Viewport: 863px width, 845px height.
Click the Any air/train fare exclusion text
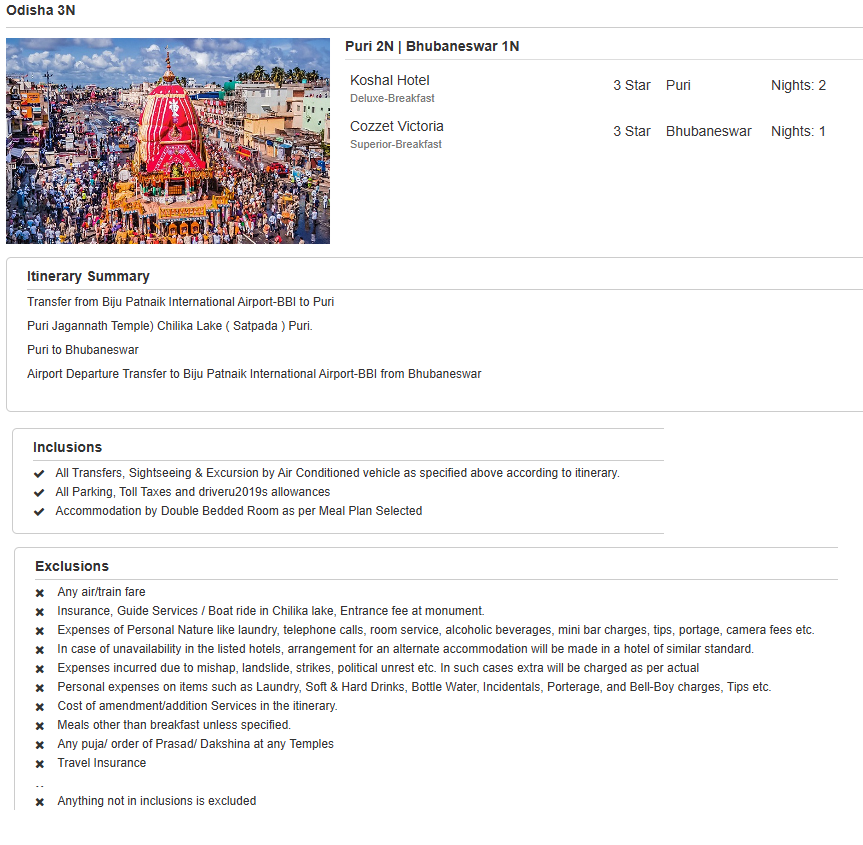pos(101,592)
